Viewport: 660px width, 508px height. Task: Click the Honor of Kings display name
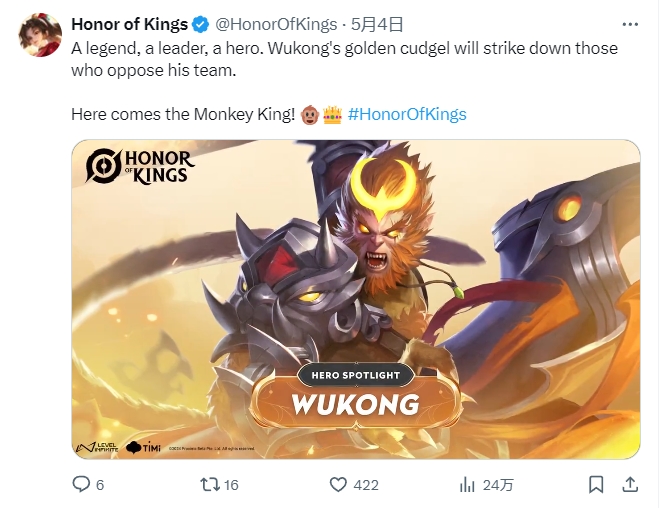coord(130,24)
